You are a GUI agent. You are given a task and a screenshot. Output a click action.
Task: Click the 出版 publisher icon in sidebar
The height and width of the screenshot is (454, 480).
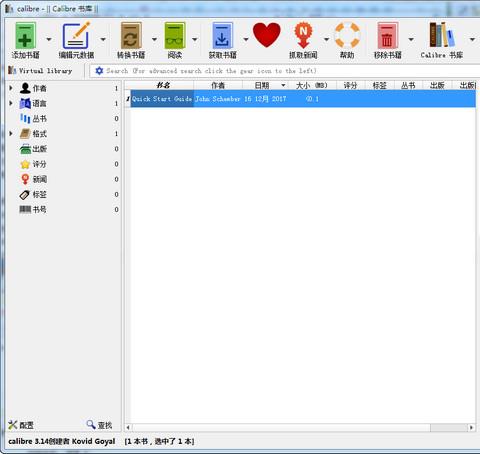pos(25,149)
